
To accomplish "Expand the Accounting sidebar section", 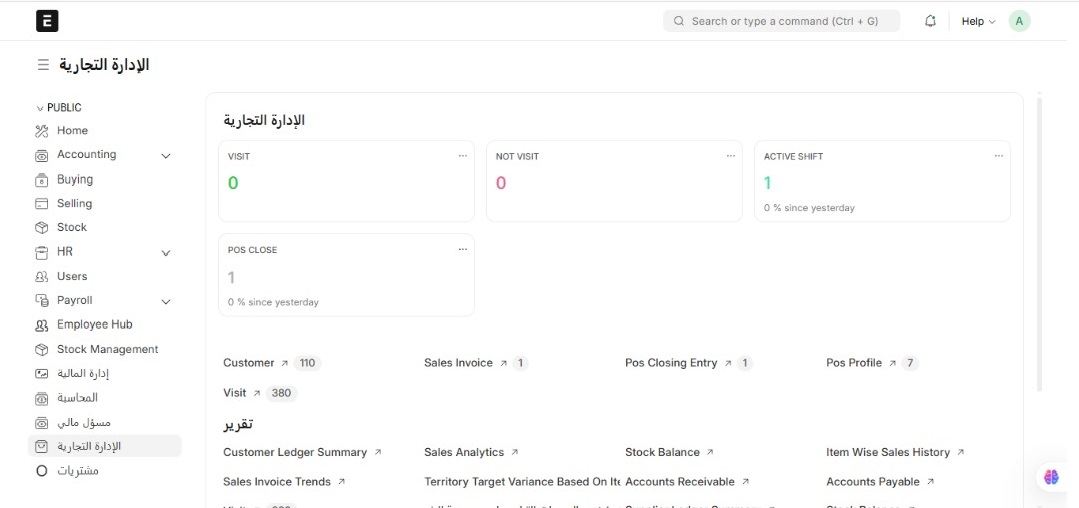I will tap(166, 155).
